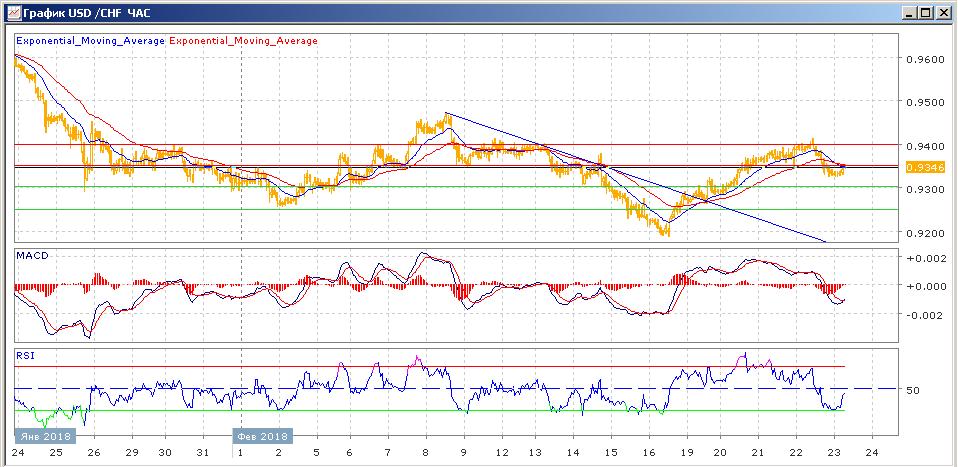This screenshot has height=467, width=958.
Task: Click the MACD indicator label
Action: (30, 254)
